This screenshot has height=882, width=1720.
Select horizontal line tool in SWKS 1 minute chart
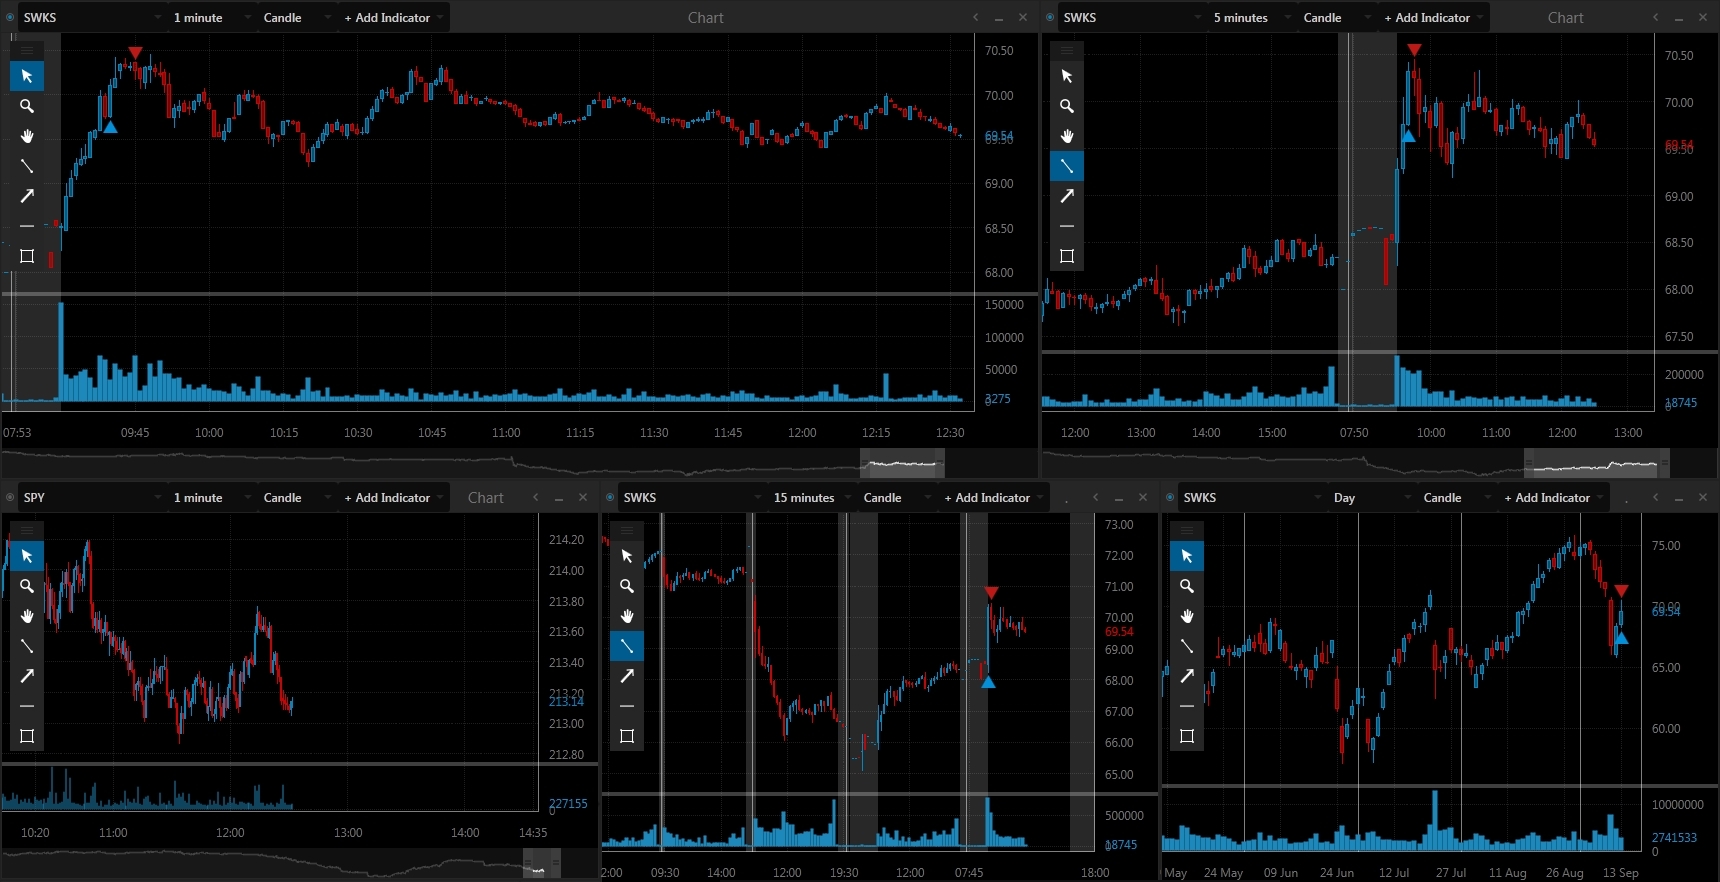click(x=27, y=226)
